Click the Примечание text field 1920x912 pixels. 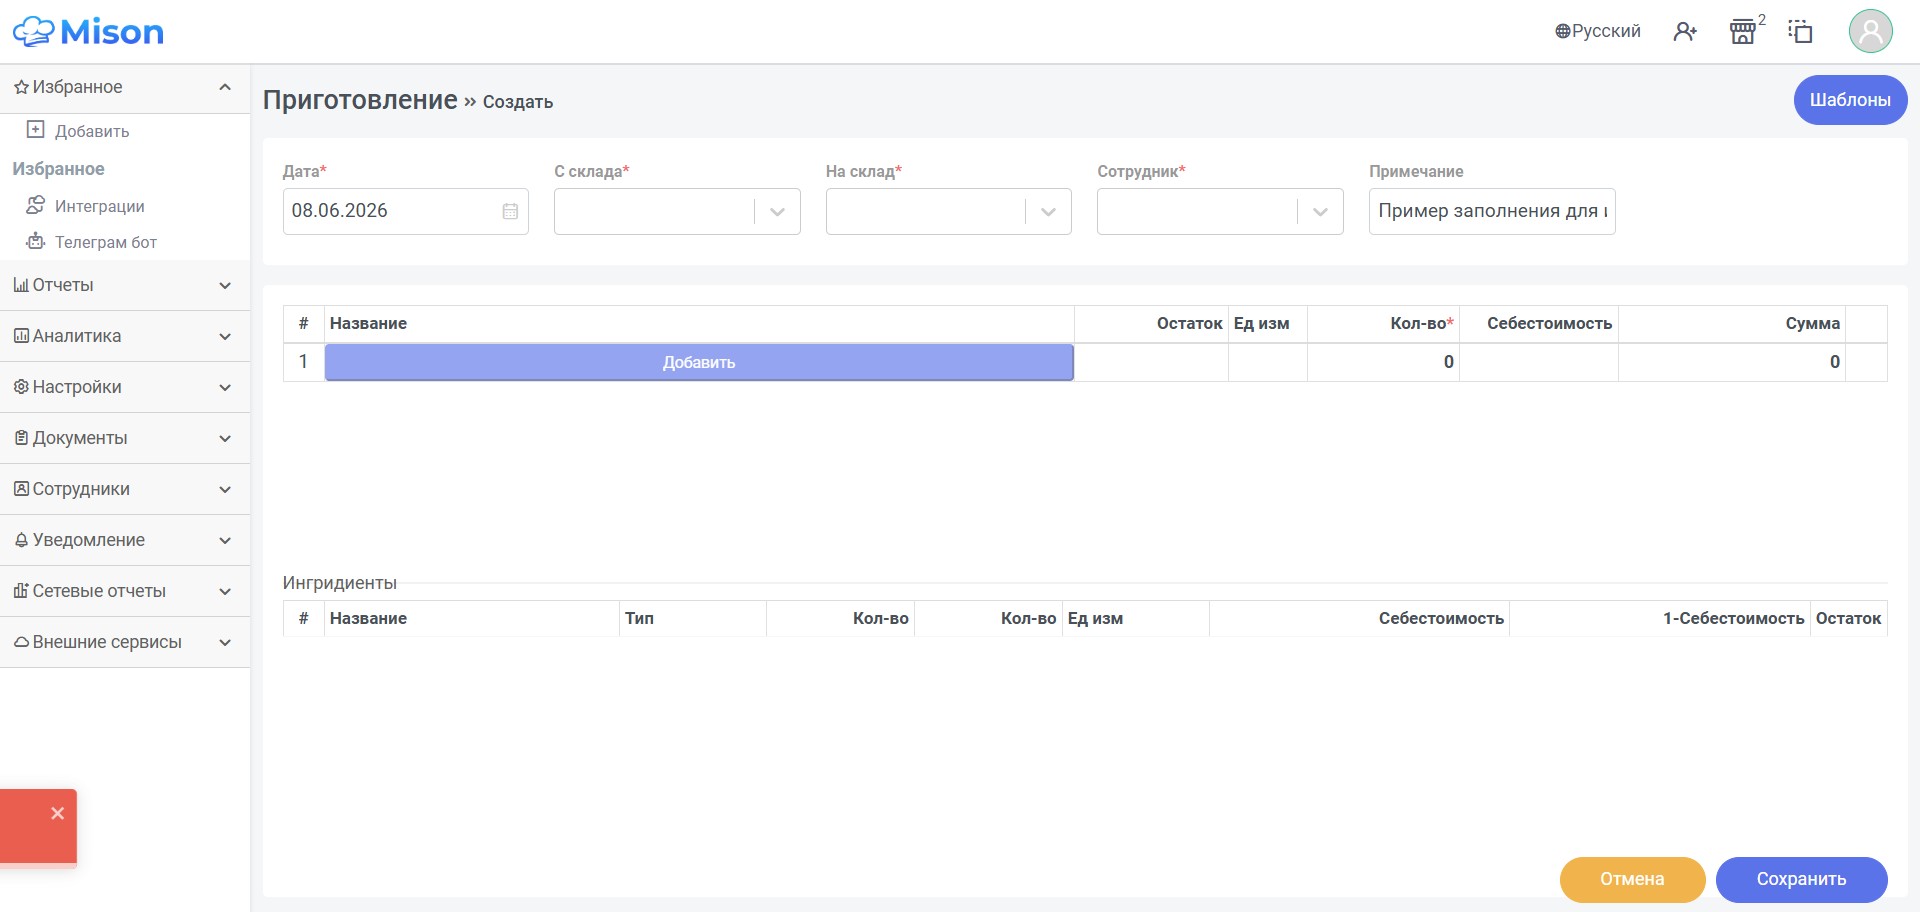pyautogui.click(x=1492, y=212)
